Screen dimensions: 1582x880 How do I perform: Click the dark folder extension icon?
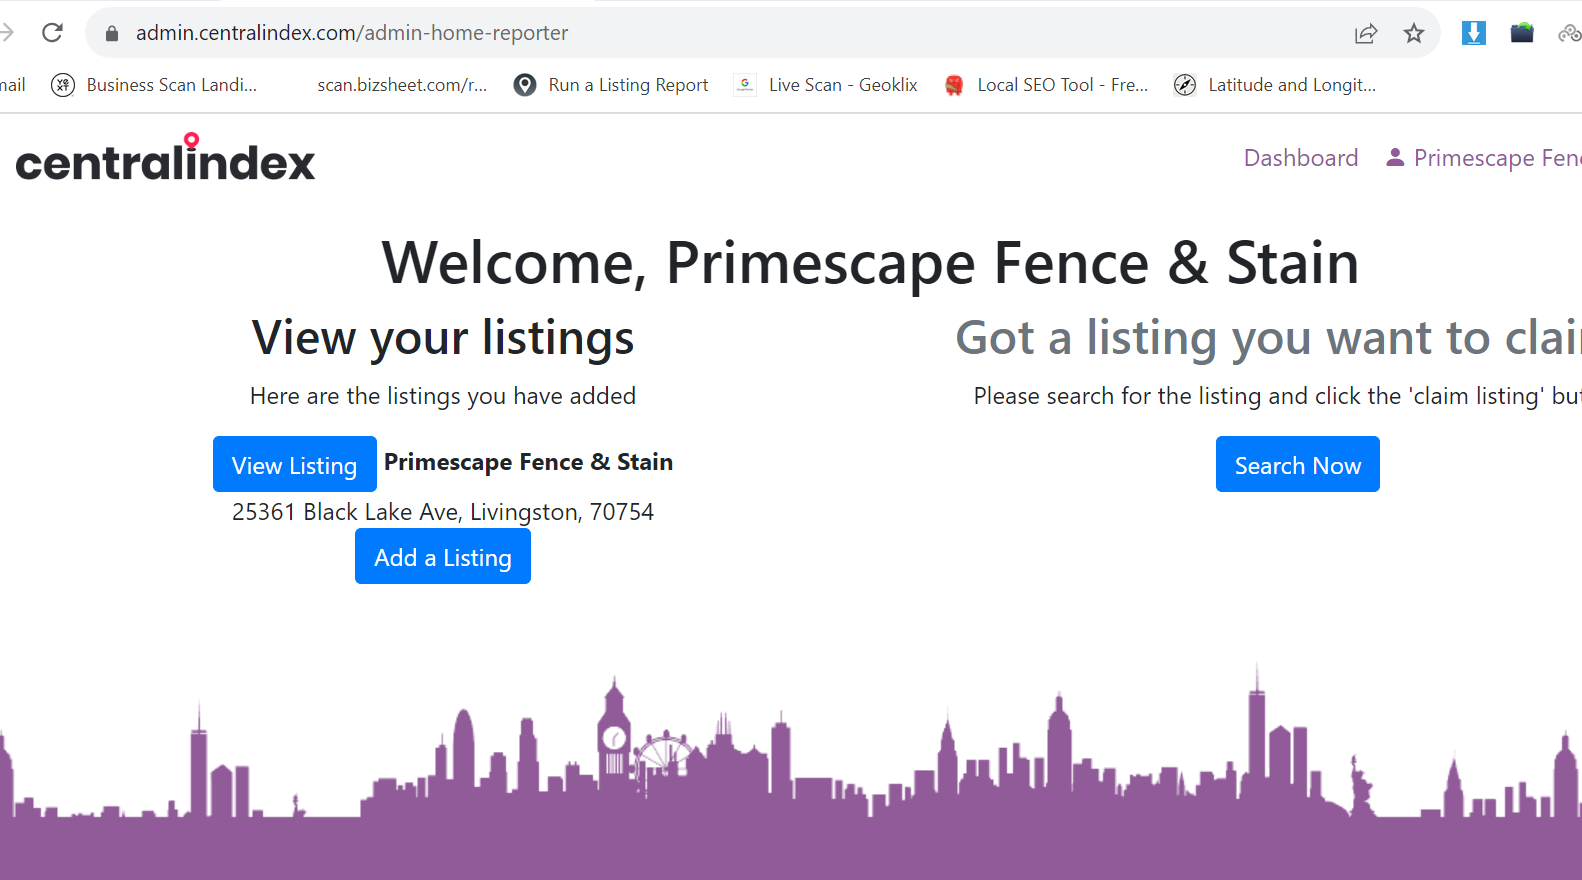1521,33
